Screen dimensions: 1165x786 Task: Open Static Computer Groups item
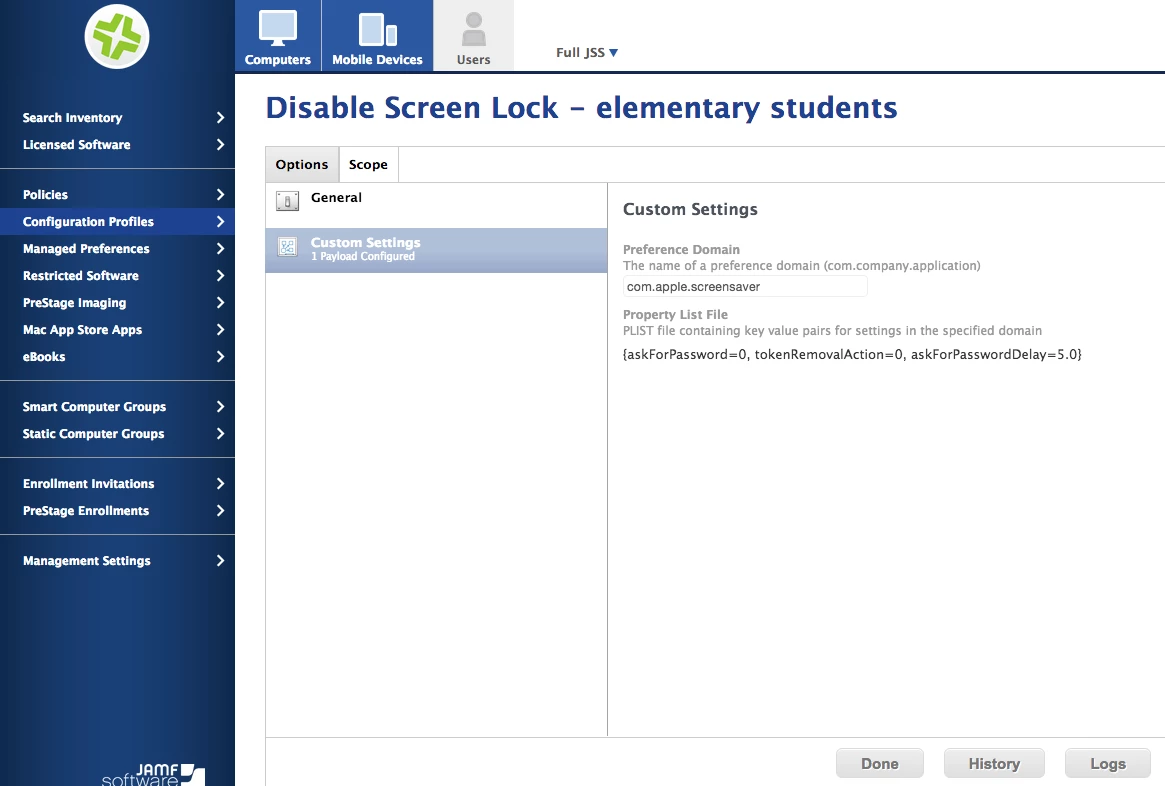coord(94,434)
